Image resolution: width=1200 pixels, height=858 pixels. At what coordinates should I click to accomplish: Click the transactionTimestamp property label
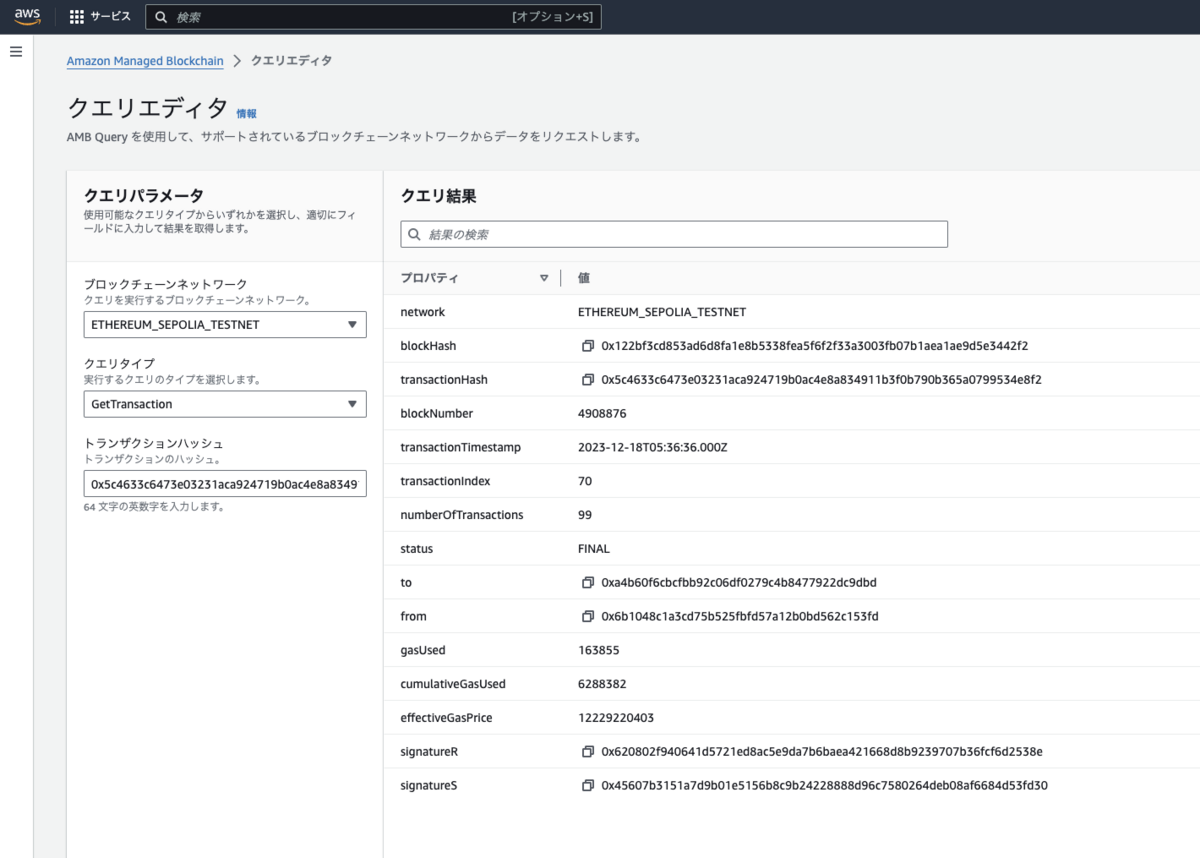point(460,447)
